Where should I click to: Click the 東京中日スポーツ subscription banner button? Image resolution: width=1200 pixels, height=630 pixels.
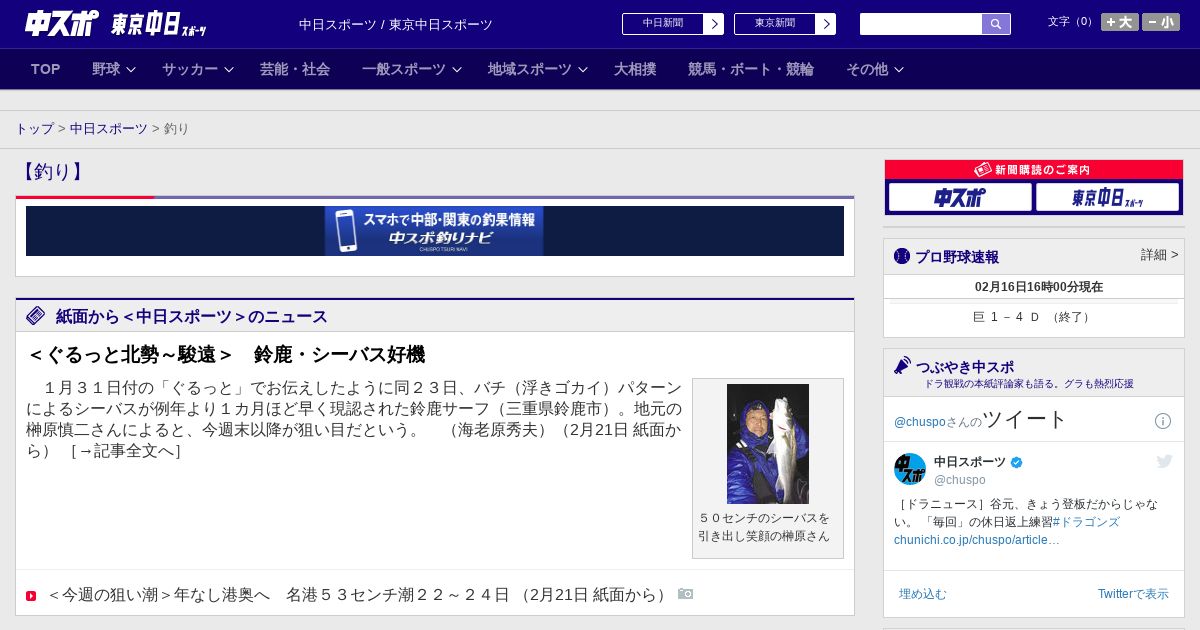click(x=1107, y=198)
